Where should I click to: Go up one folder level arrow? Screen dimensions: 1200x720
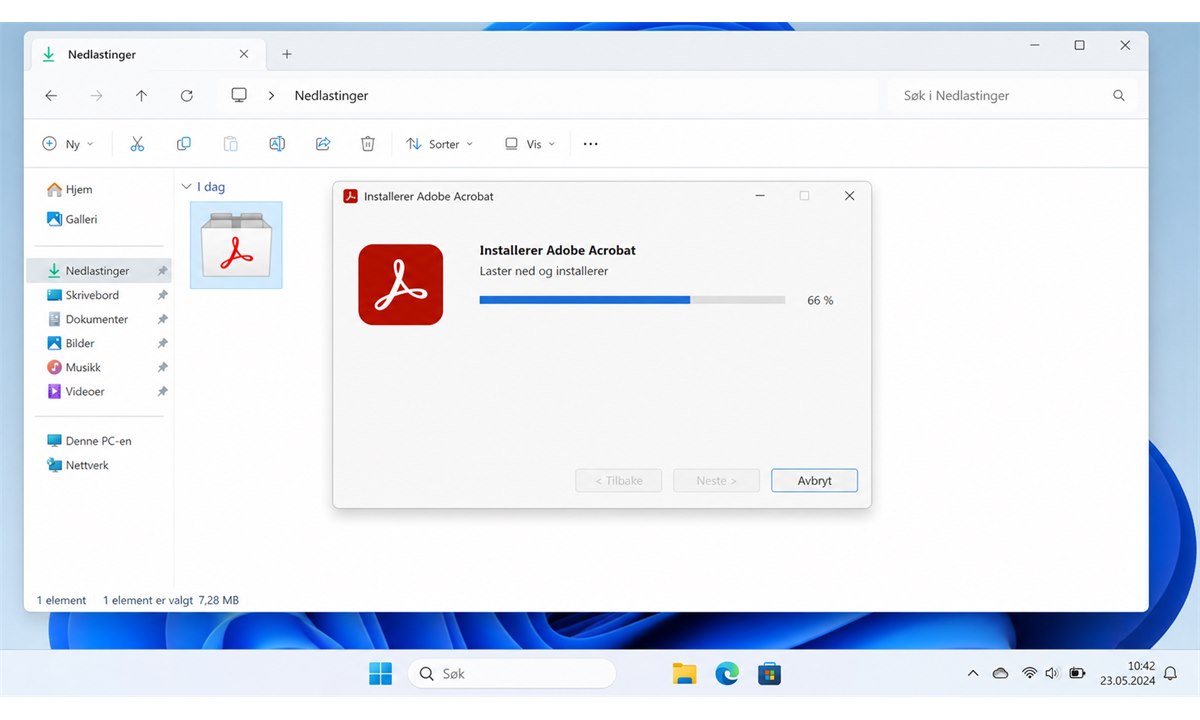[x=141, y=96]
